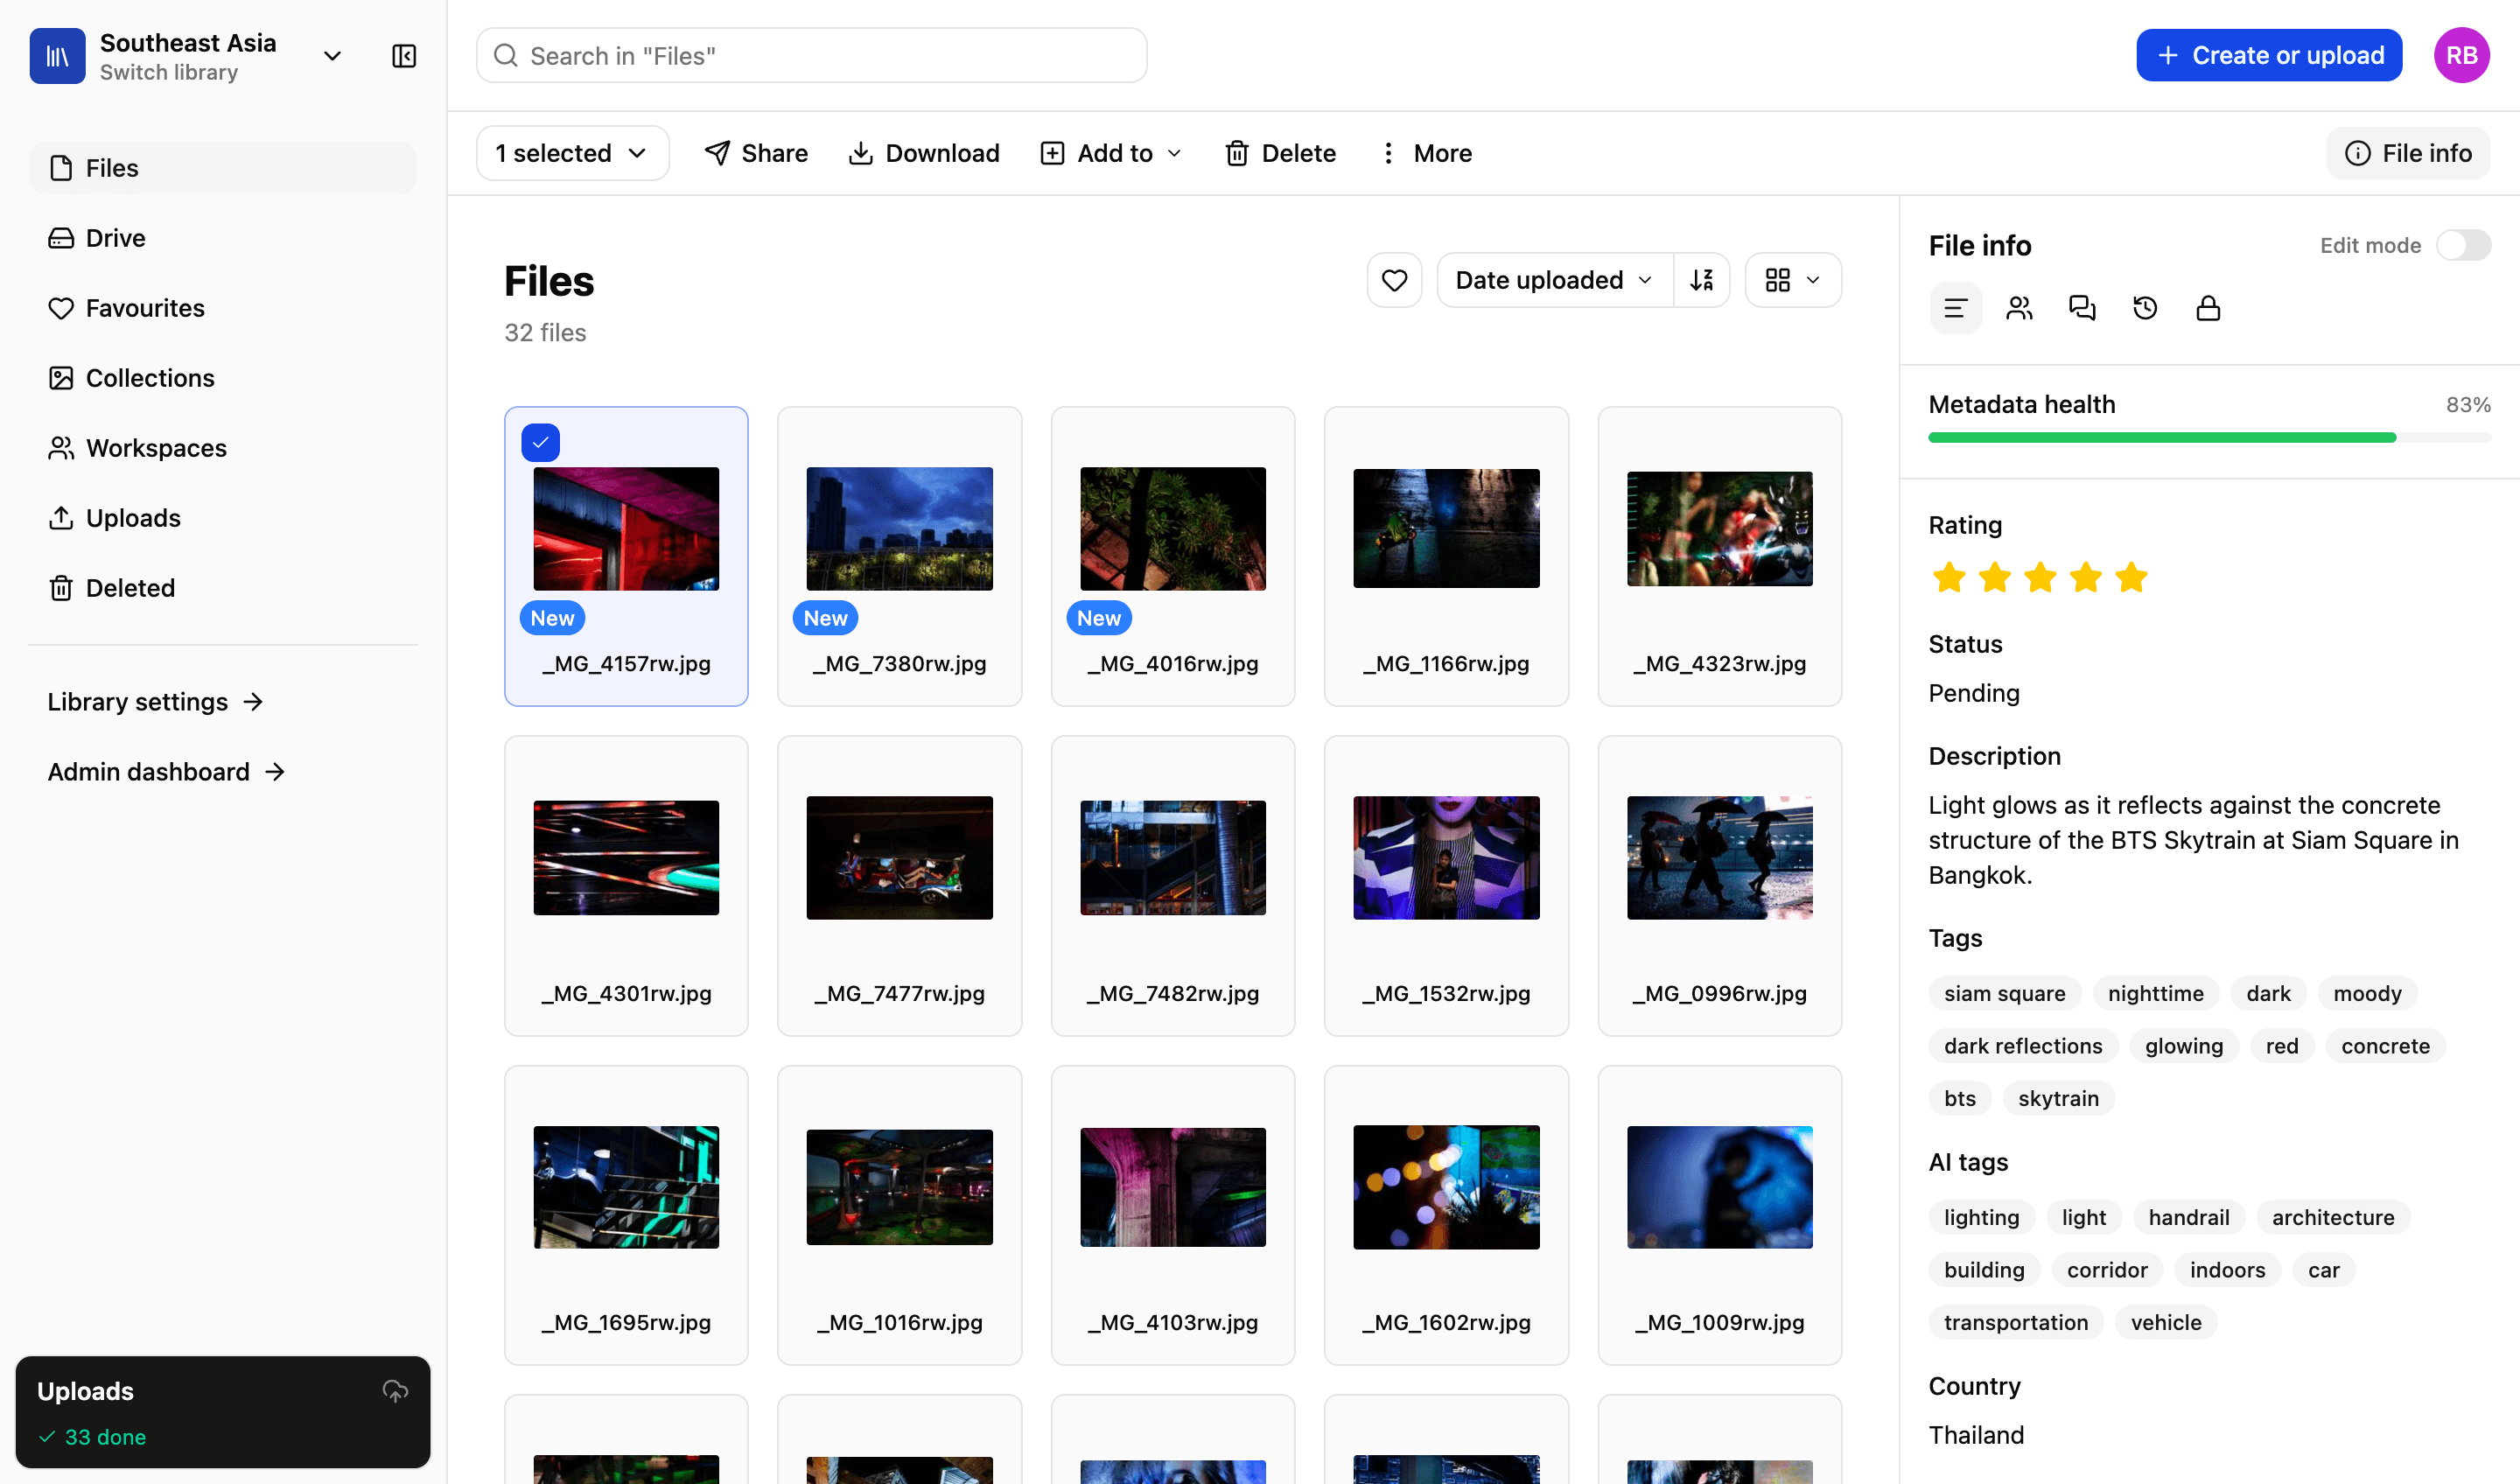The height and width of the screenshot is (1484, 2520).
Task: Click the Uploads tray icon in sidebar
Action: (x=61, y=518)
